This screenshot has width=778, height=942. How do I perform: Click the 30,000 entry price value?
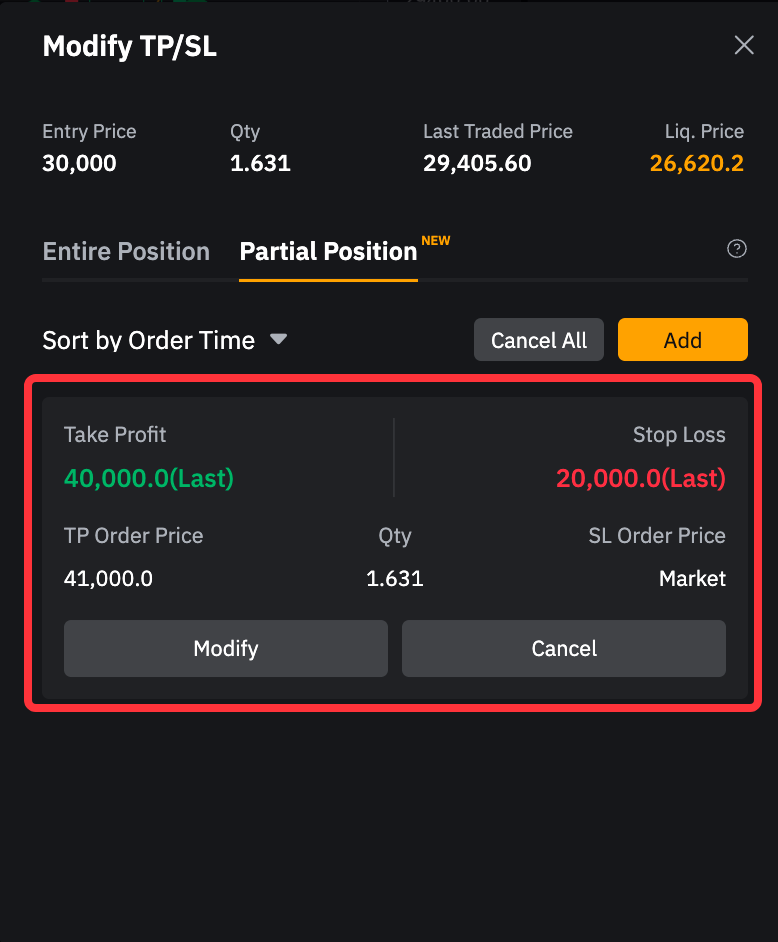click(79, 163)
